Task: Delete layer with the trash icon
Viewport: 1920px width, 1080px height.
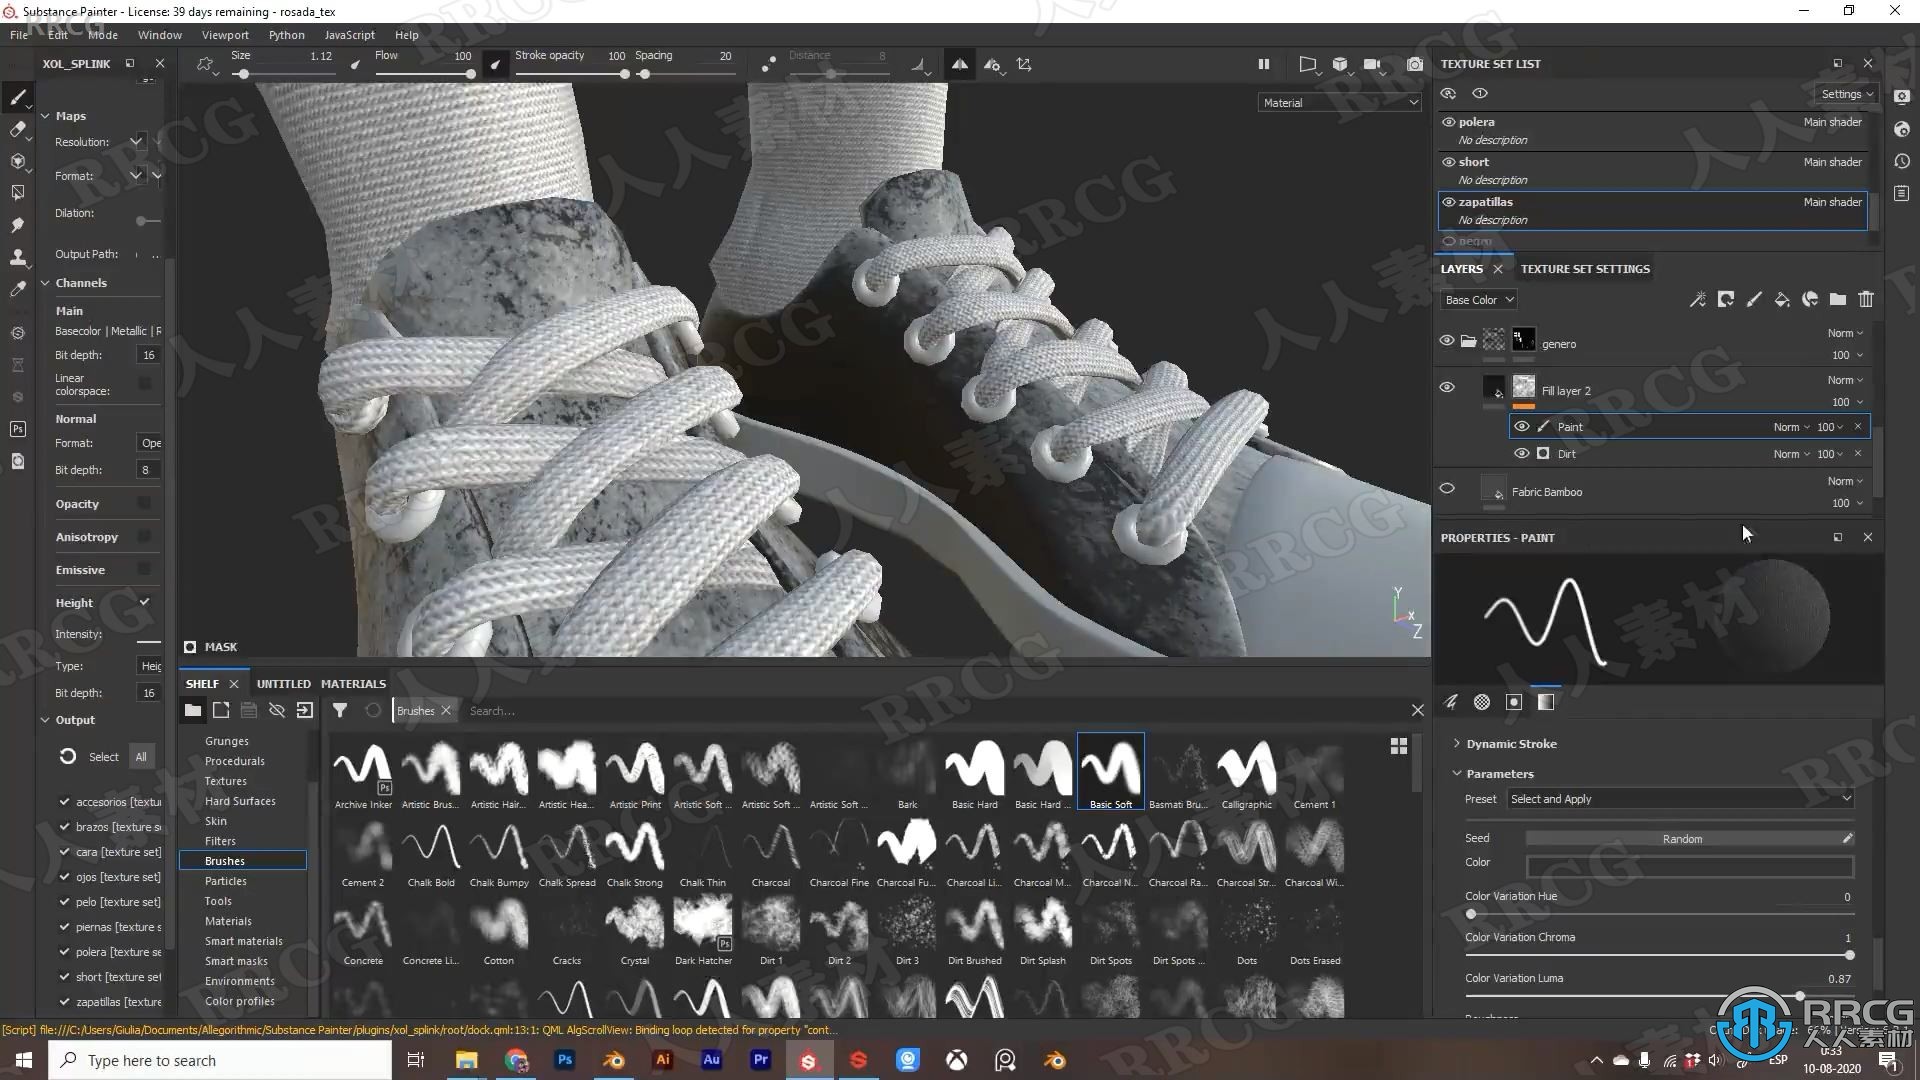Action: click(x=1865, y=299)
